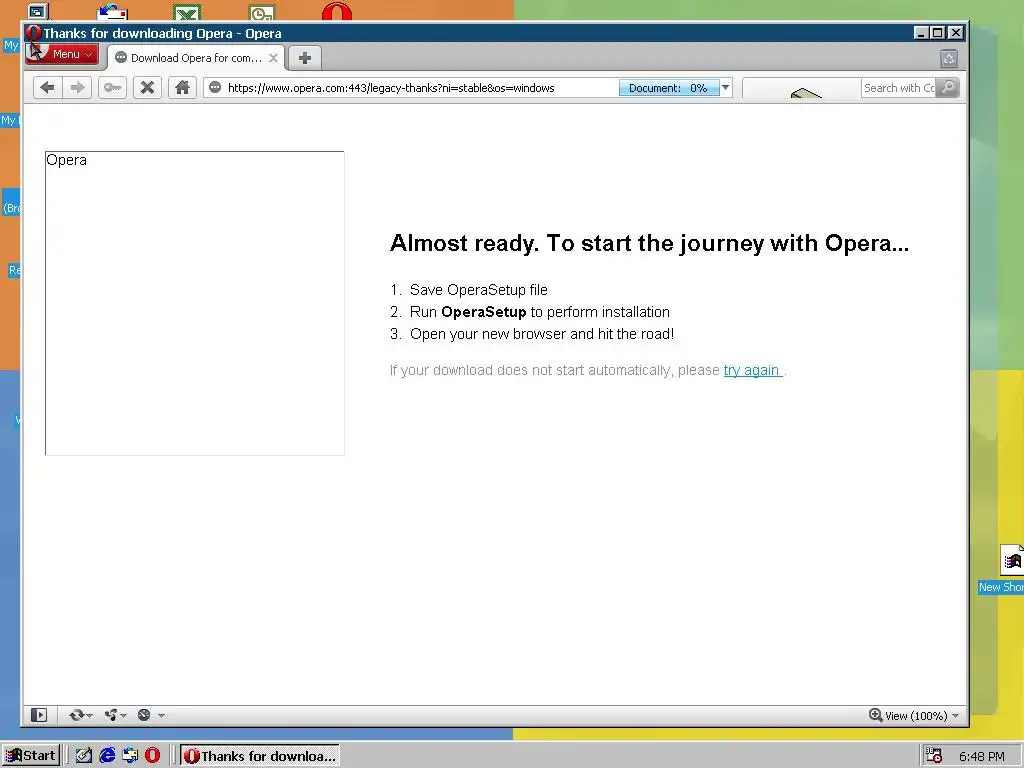The image size is (1024, 768).
Task: Go back with the Back arrow button
Action: pos(48,88)
